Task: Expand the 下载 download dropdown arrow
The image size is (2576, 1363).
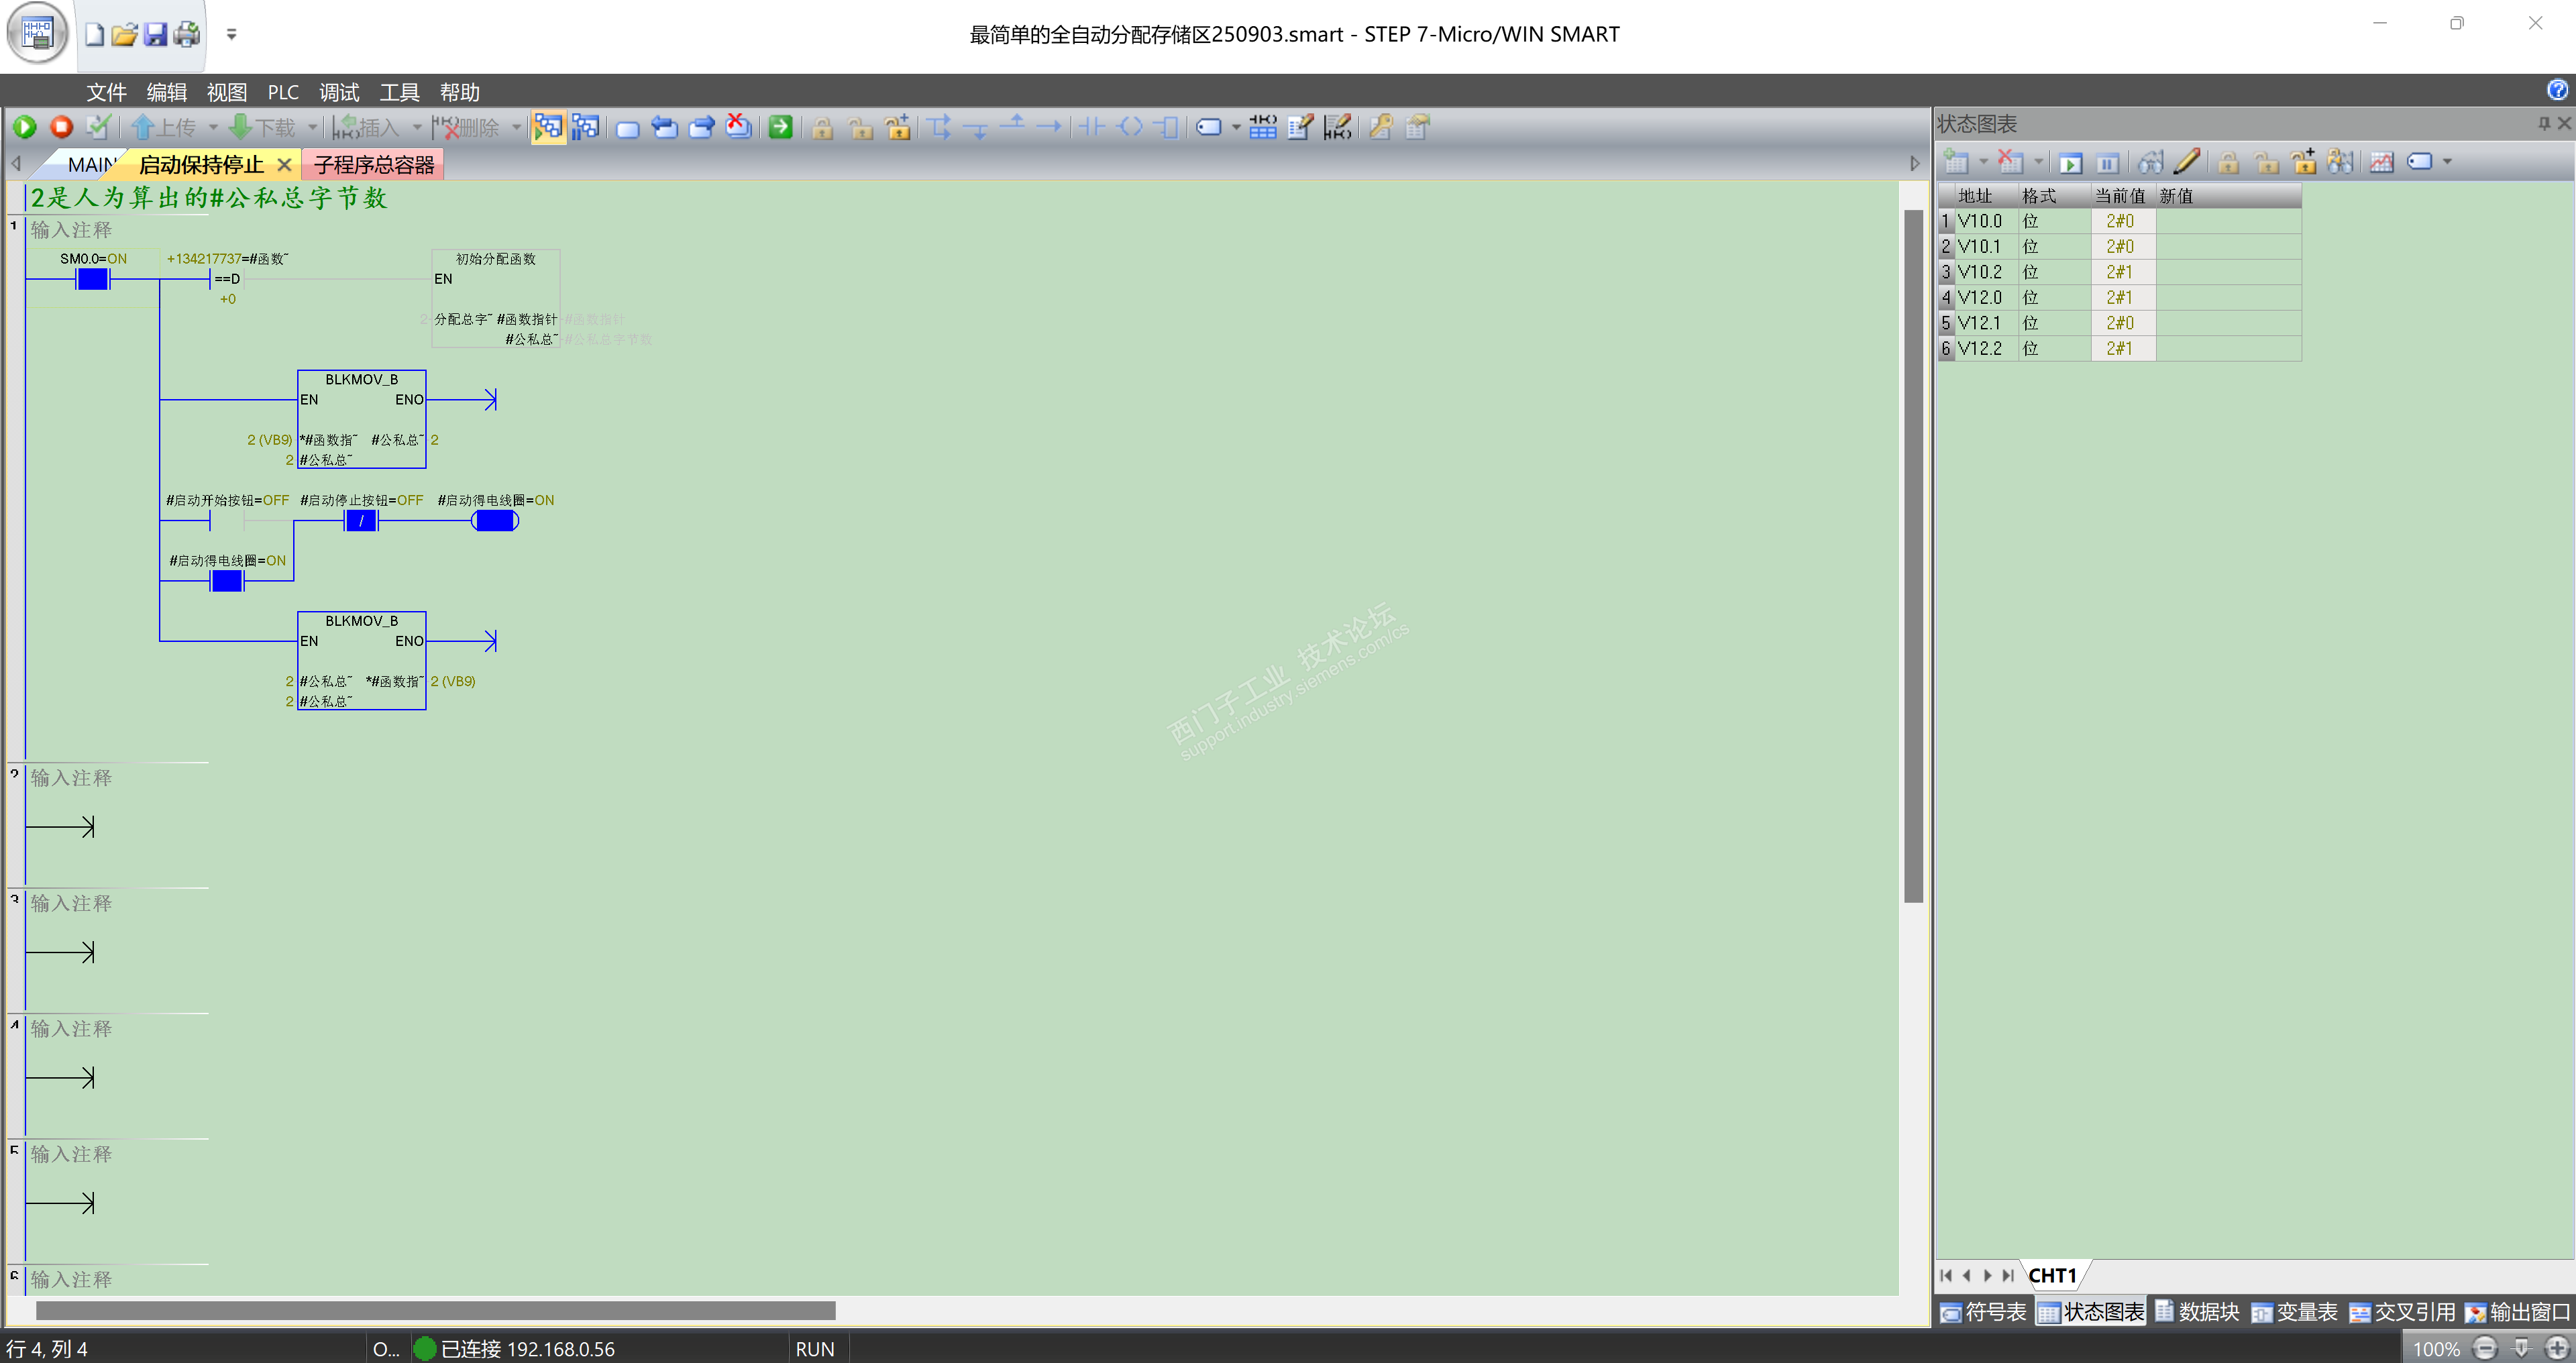Action: pos(312,127)
